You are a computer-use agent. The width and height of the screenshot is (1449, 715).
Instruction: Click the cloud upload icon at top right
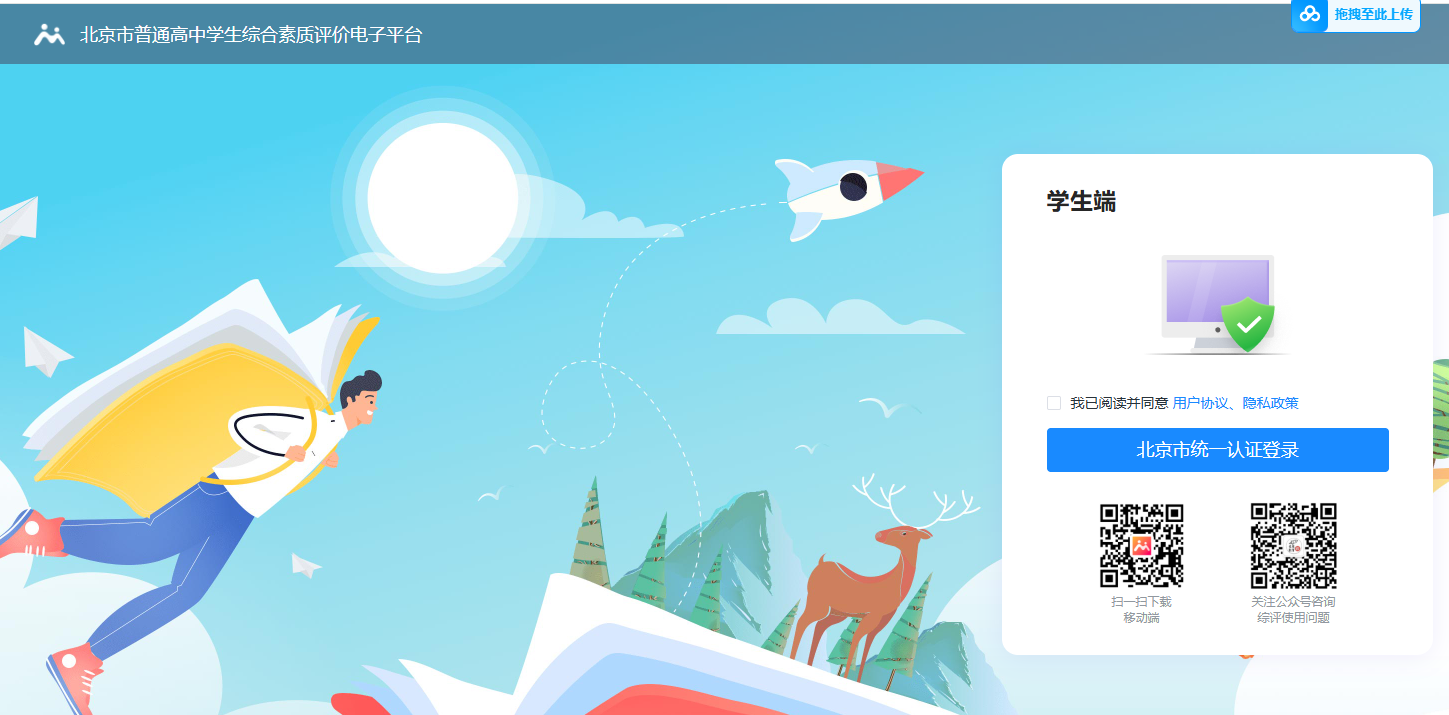pyautogui.click(x=1309, y=15)
